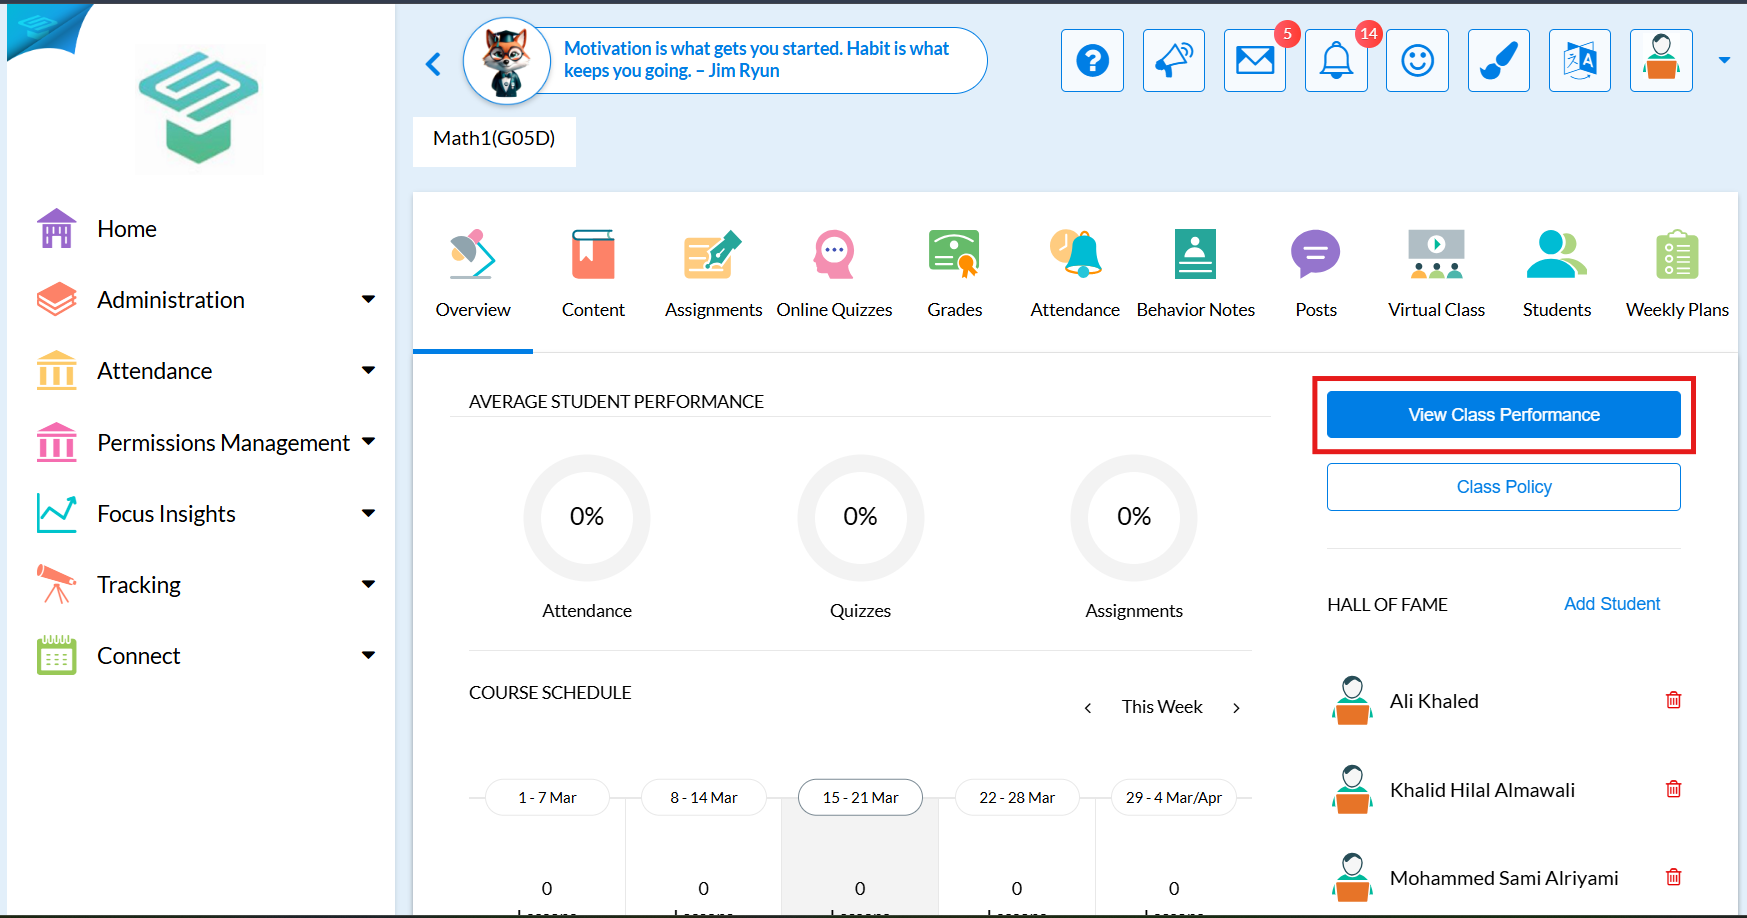Click the Class Policy button
The image size is (1747, 918).
(1504, 487)
